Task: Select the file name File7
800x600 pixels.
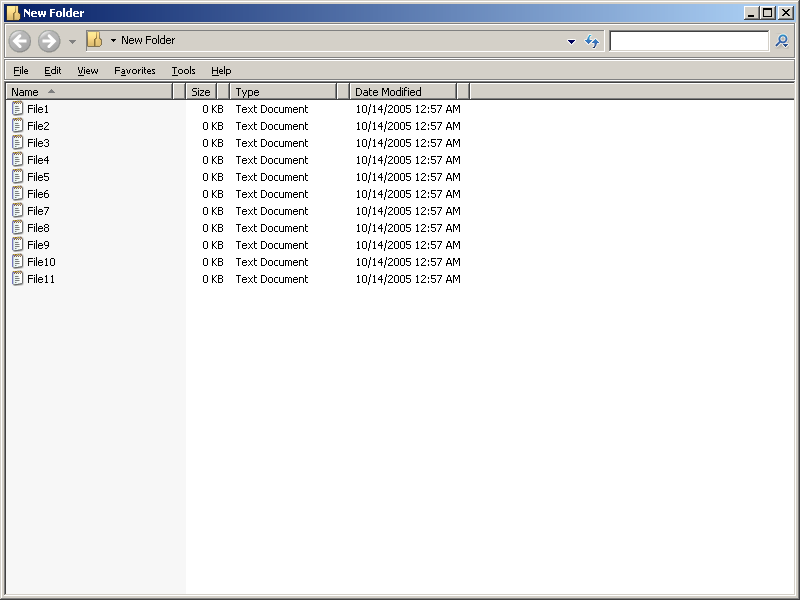Action: click(38, 211)
